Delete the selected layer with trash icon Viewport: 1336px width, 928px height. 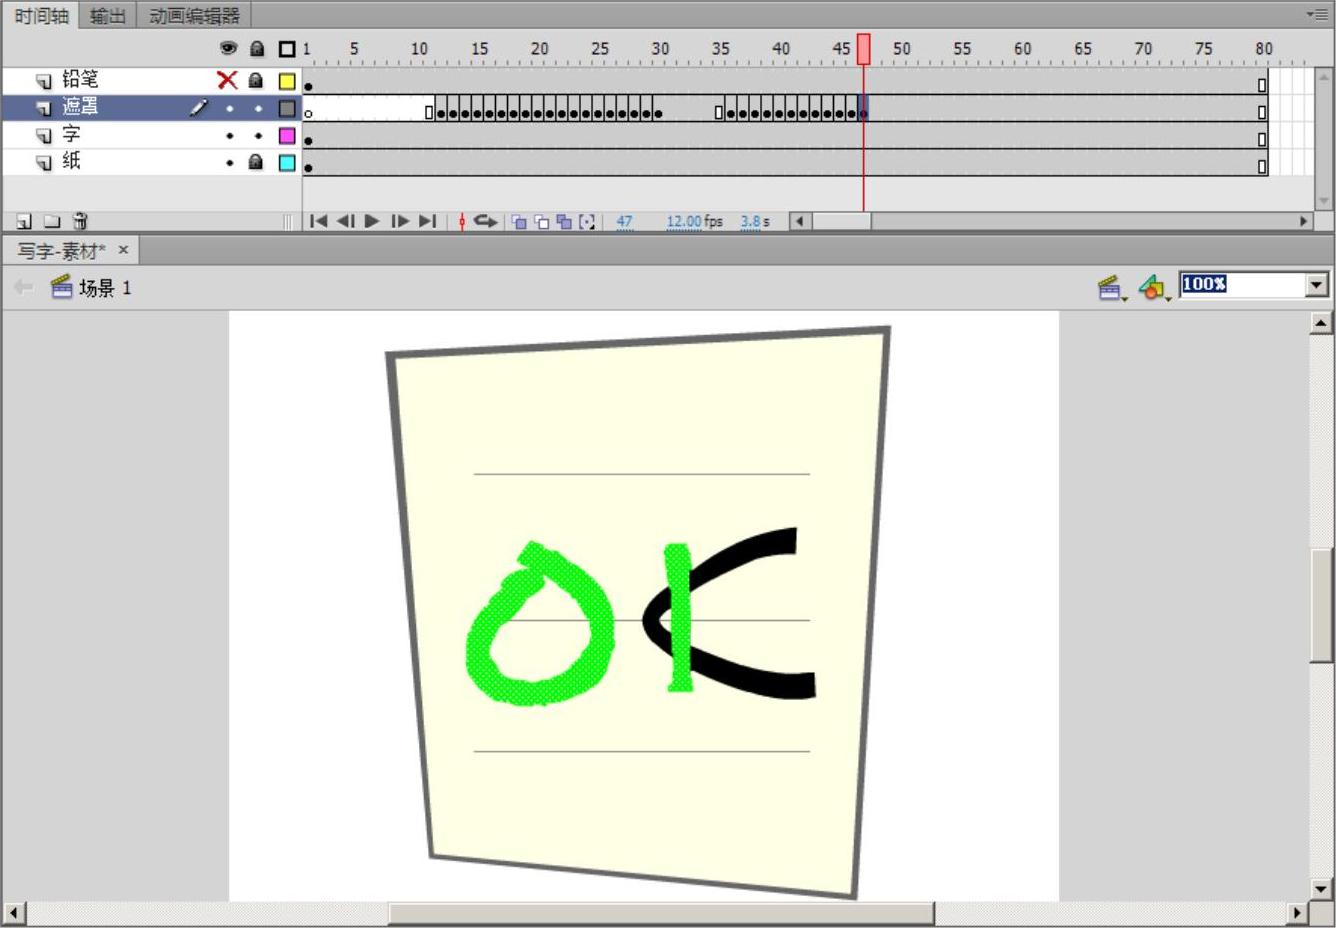pyautogui.click(x=81, y=221)
